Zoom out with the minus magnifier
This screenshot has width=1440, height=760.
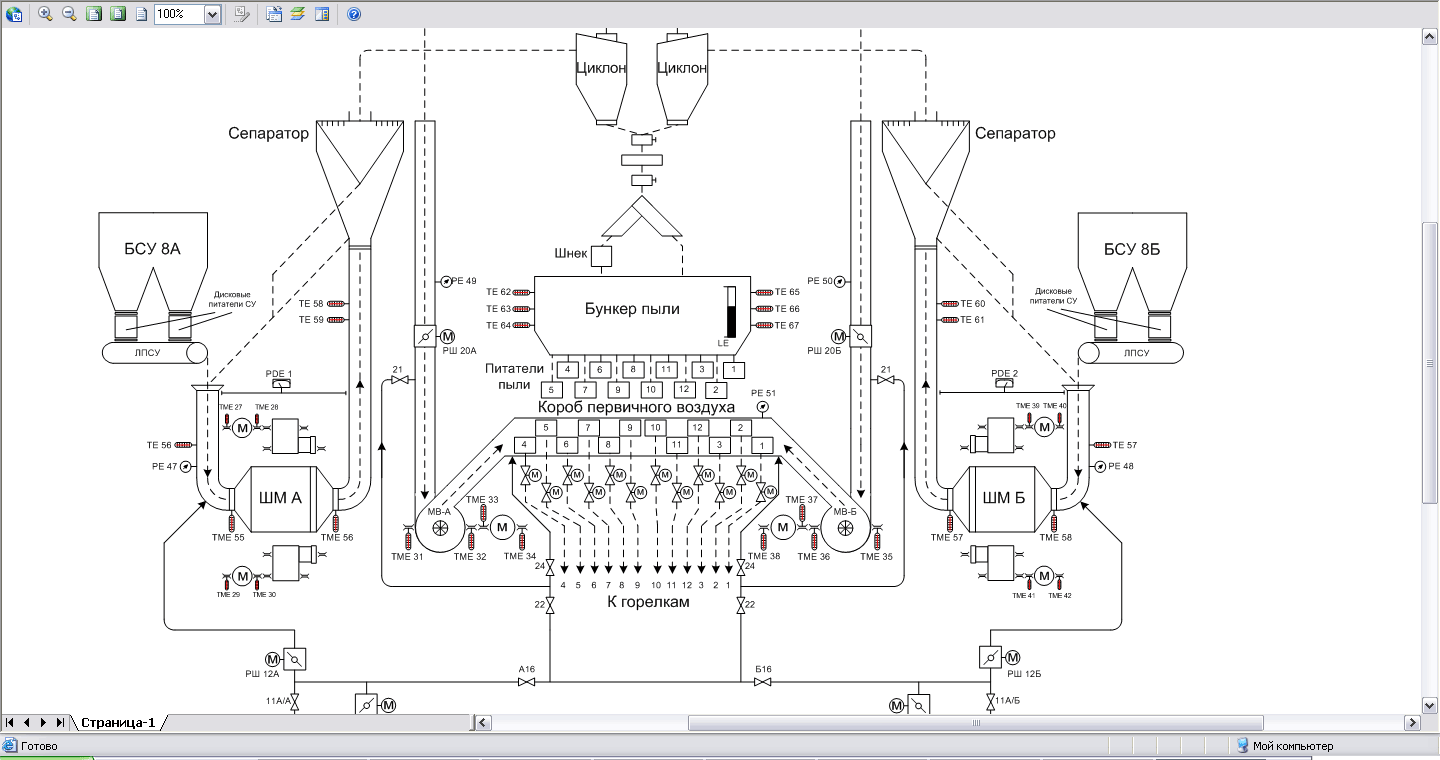pyautogui.click(x=70, y=14)
